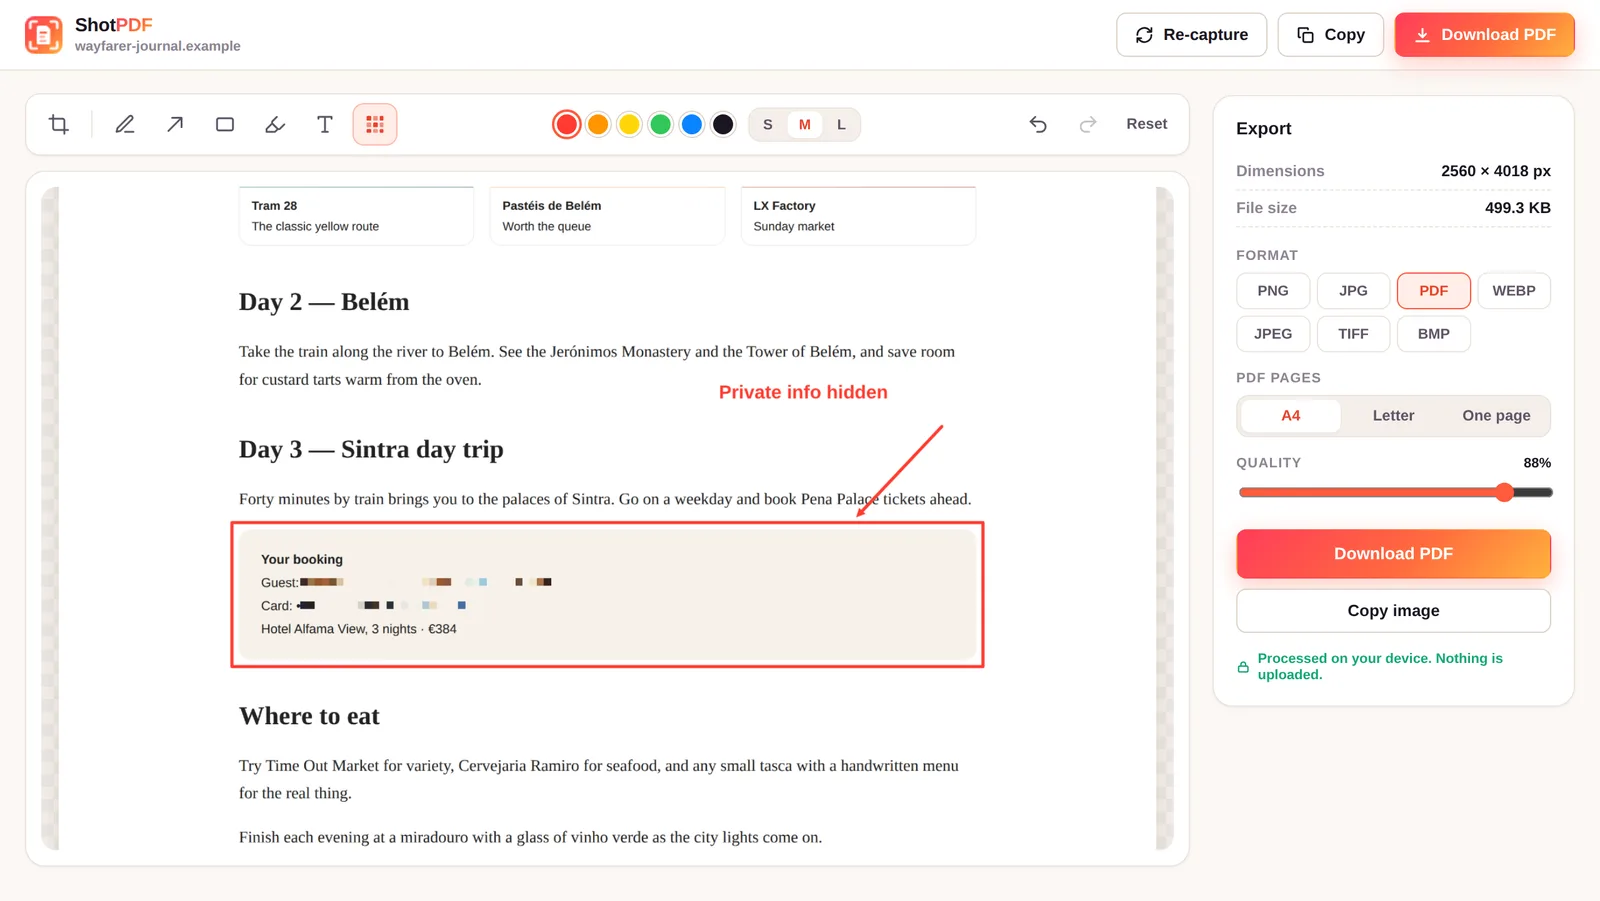Set stroke size to L

click(x=841, y=124)
